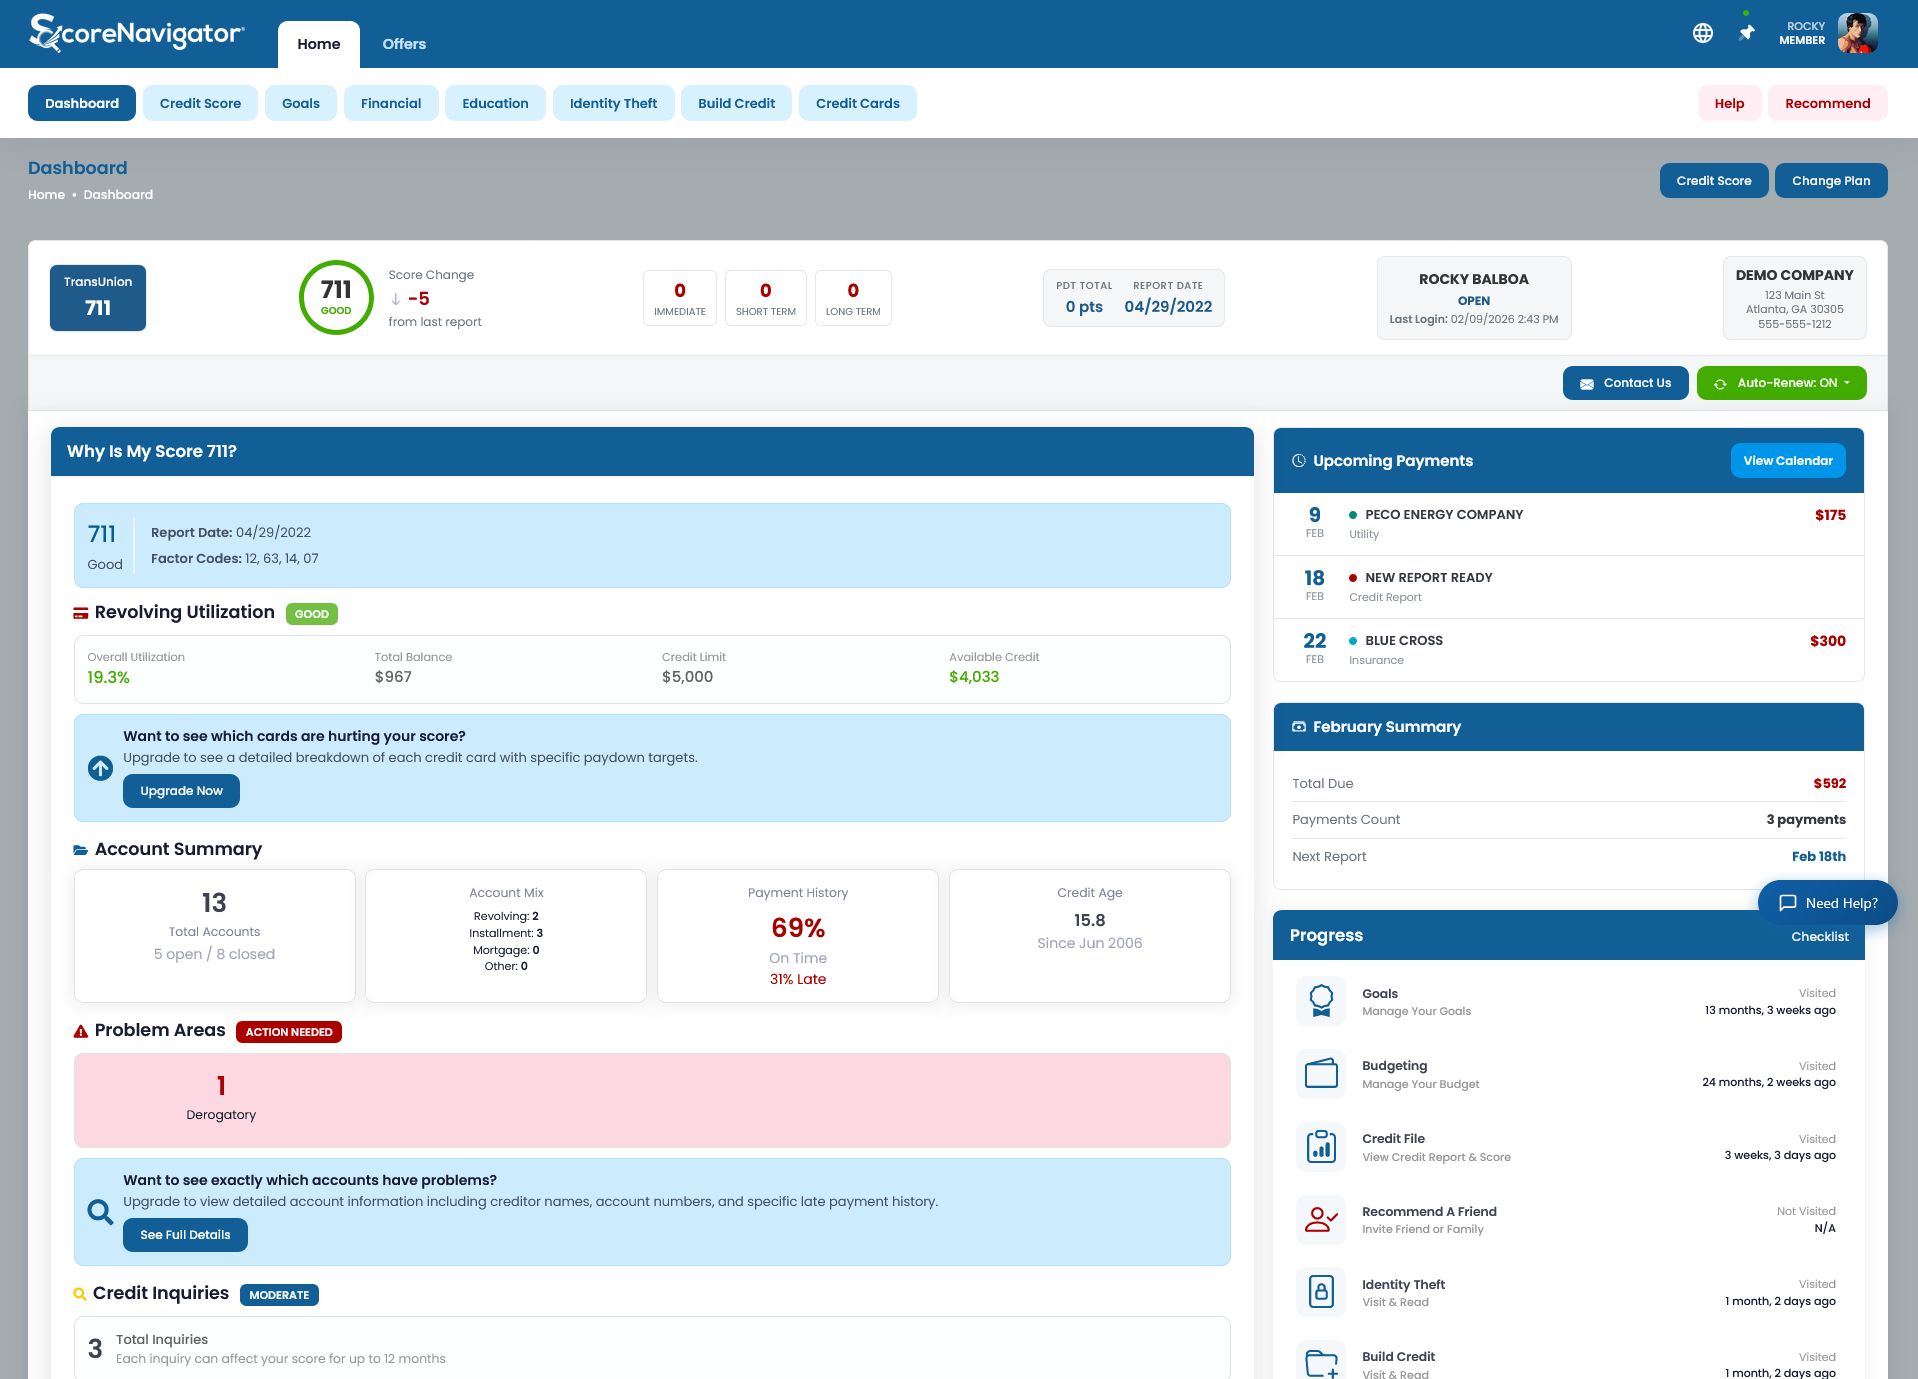Click the Credit File chart icon

[x=1321, y=1147]
